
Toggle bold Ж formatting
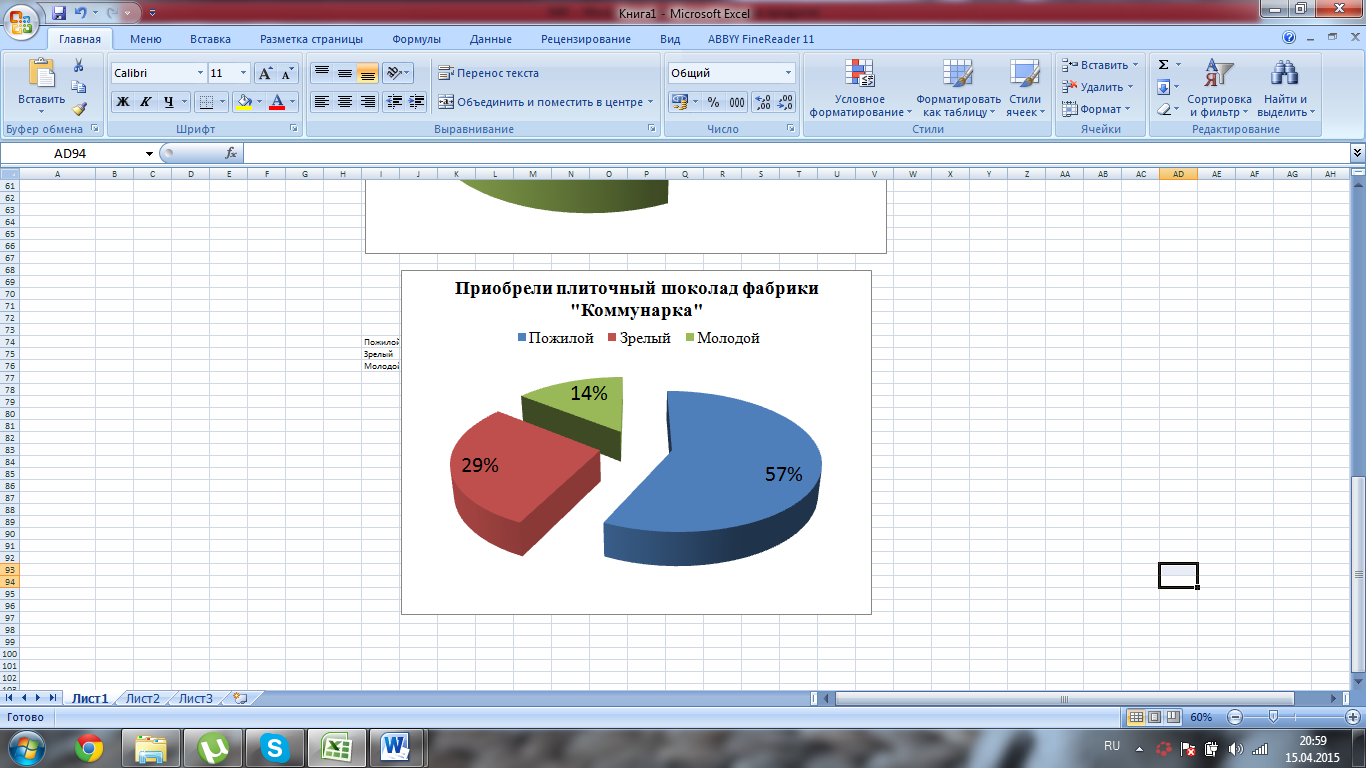coord(123,102)
